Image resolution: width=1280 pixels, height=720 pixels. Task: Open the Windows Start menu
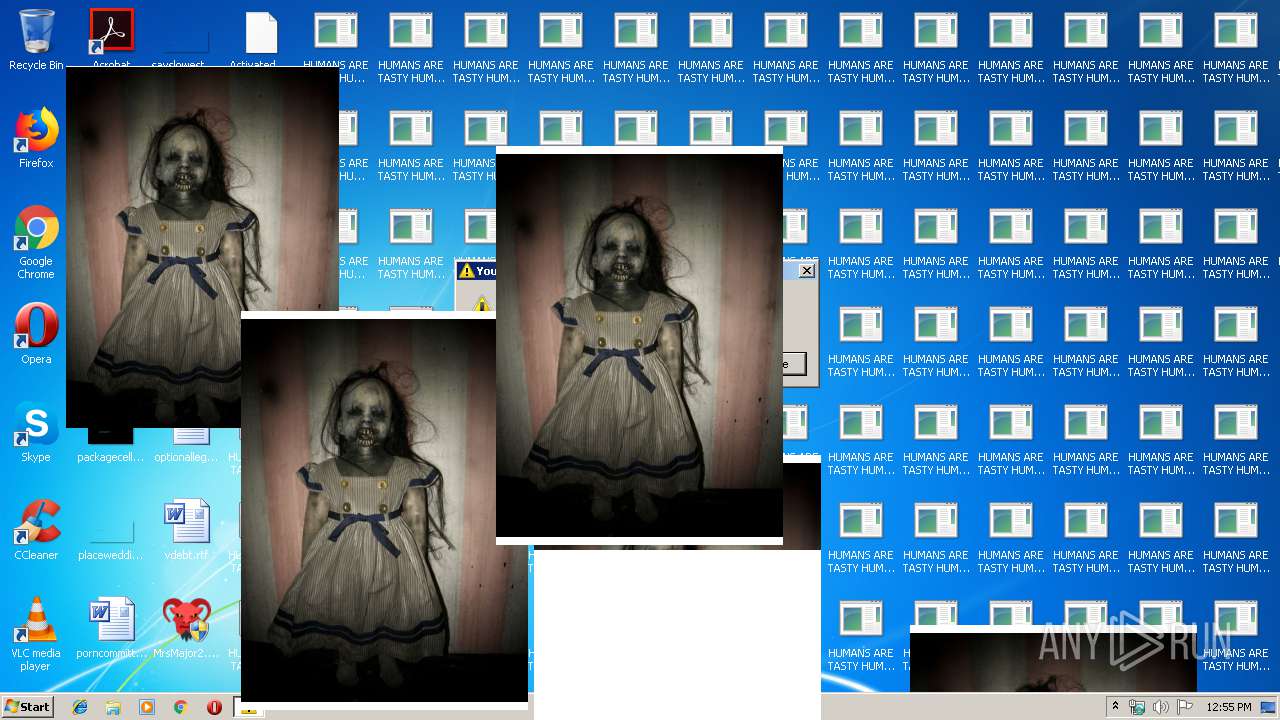pyautogui.click(x=27, y=707)
